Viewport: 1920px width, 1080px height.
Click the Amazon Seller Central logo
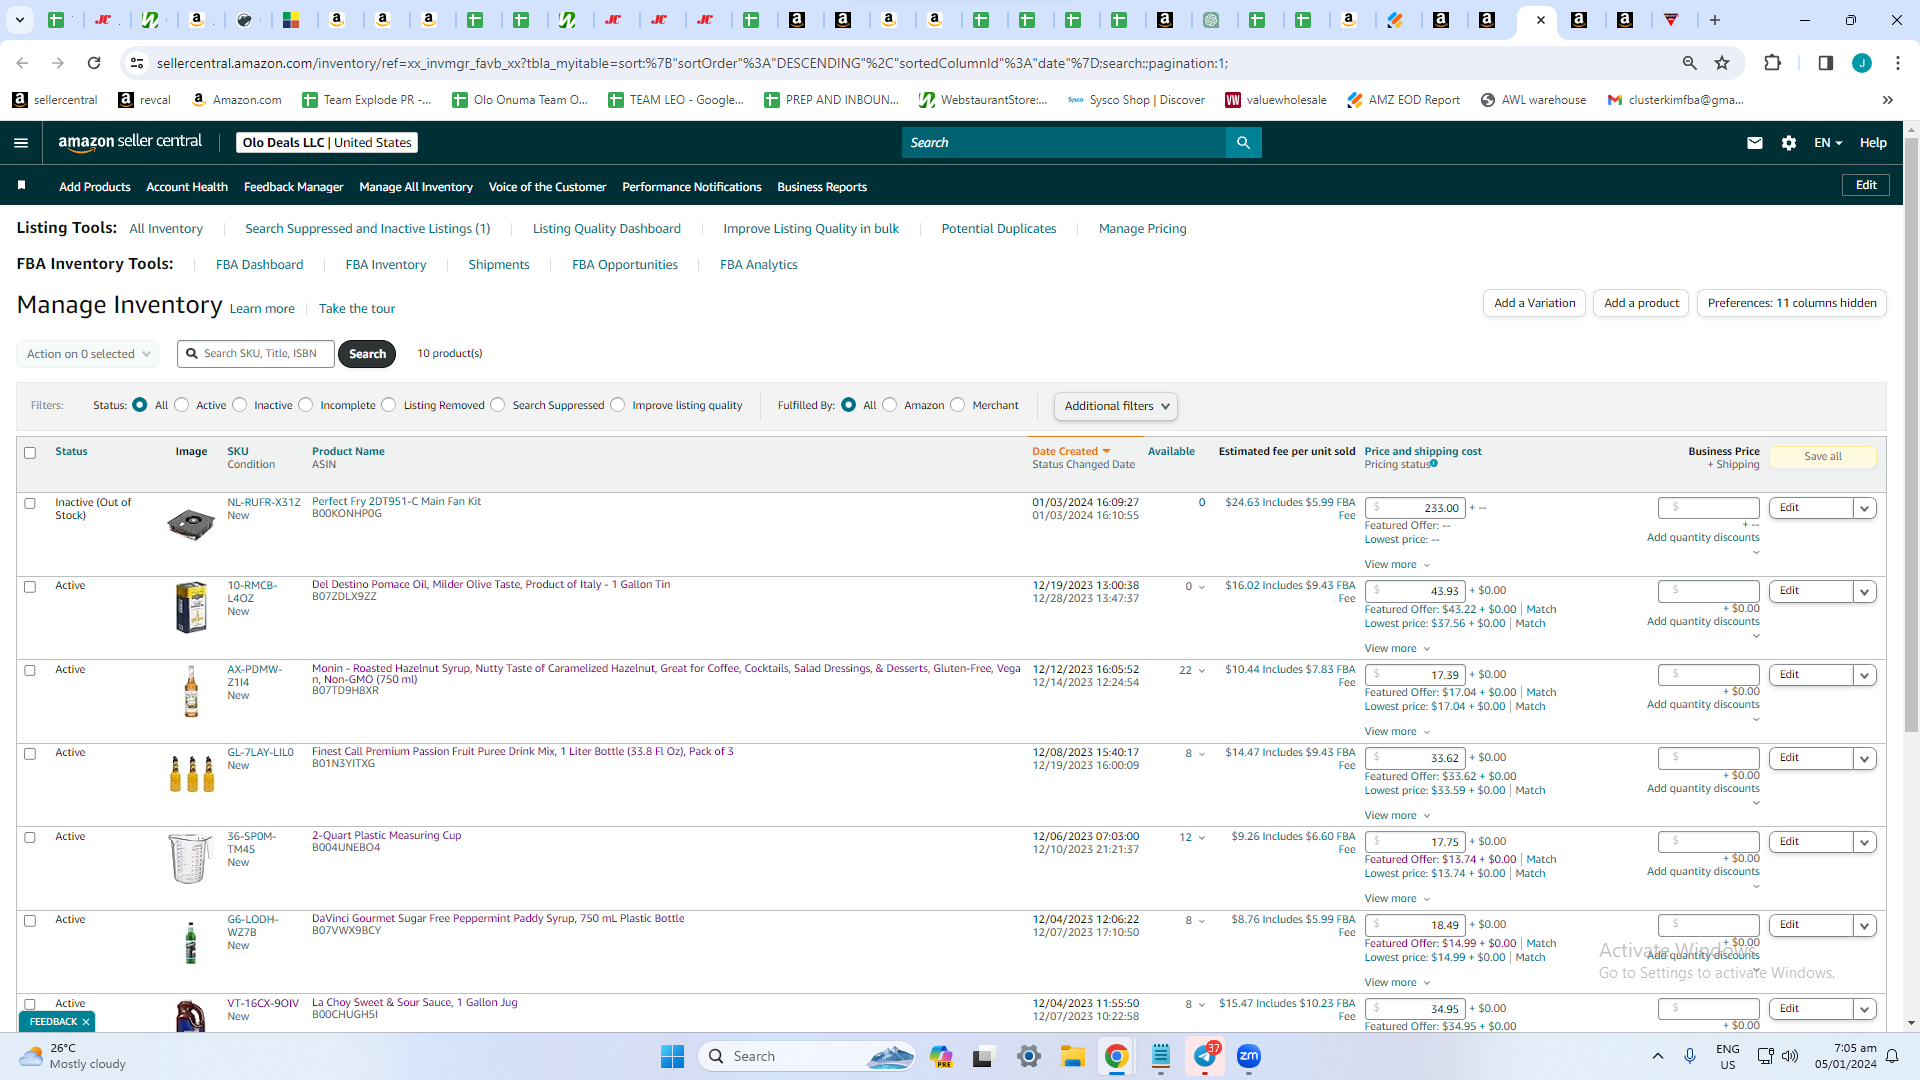(x=130, y=142)
